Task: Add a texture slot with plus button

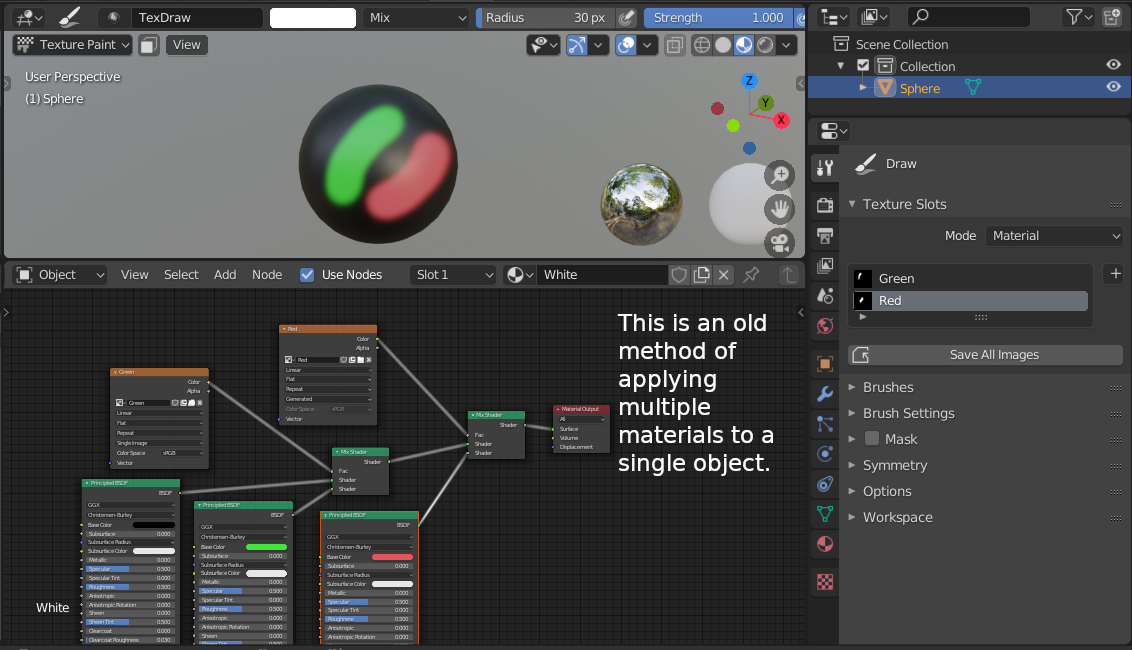Action: (x=1115, y=274)
